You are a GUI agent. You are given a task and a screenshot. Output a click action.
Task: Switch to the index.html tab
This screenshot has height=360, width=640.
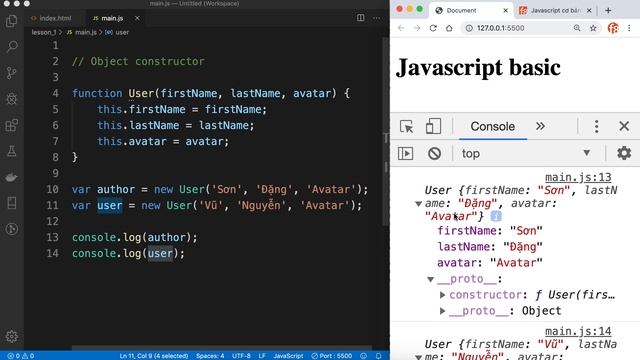click(x=51, y=18)
